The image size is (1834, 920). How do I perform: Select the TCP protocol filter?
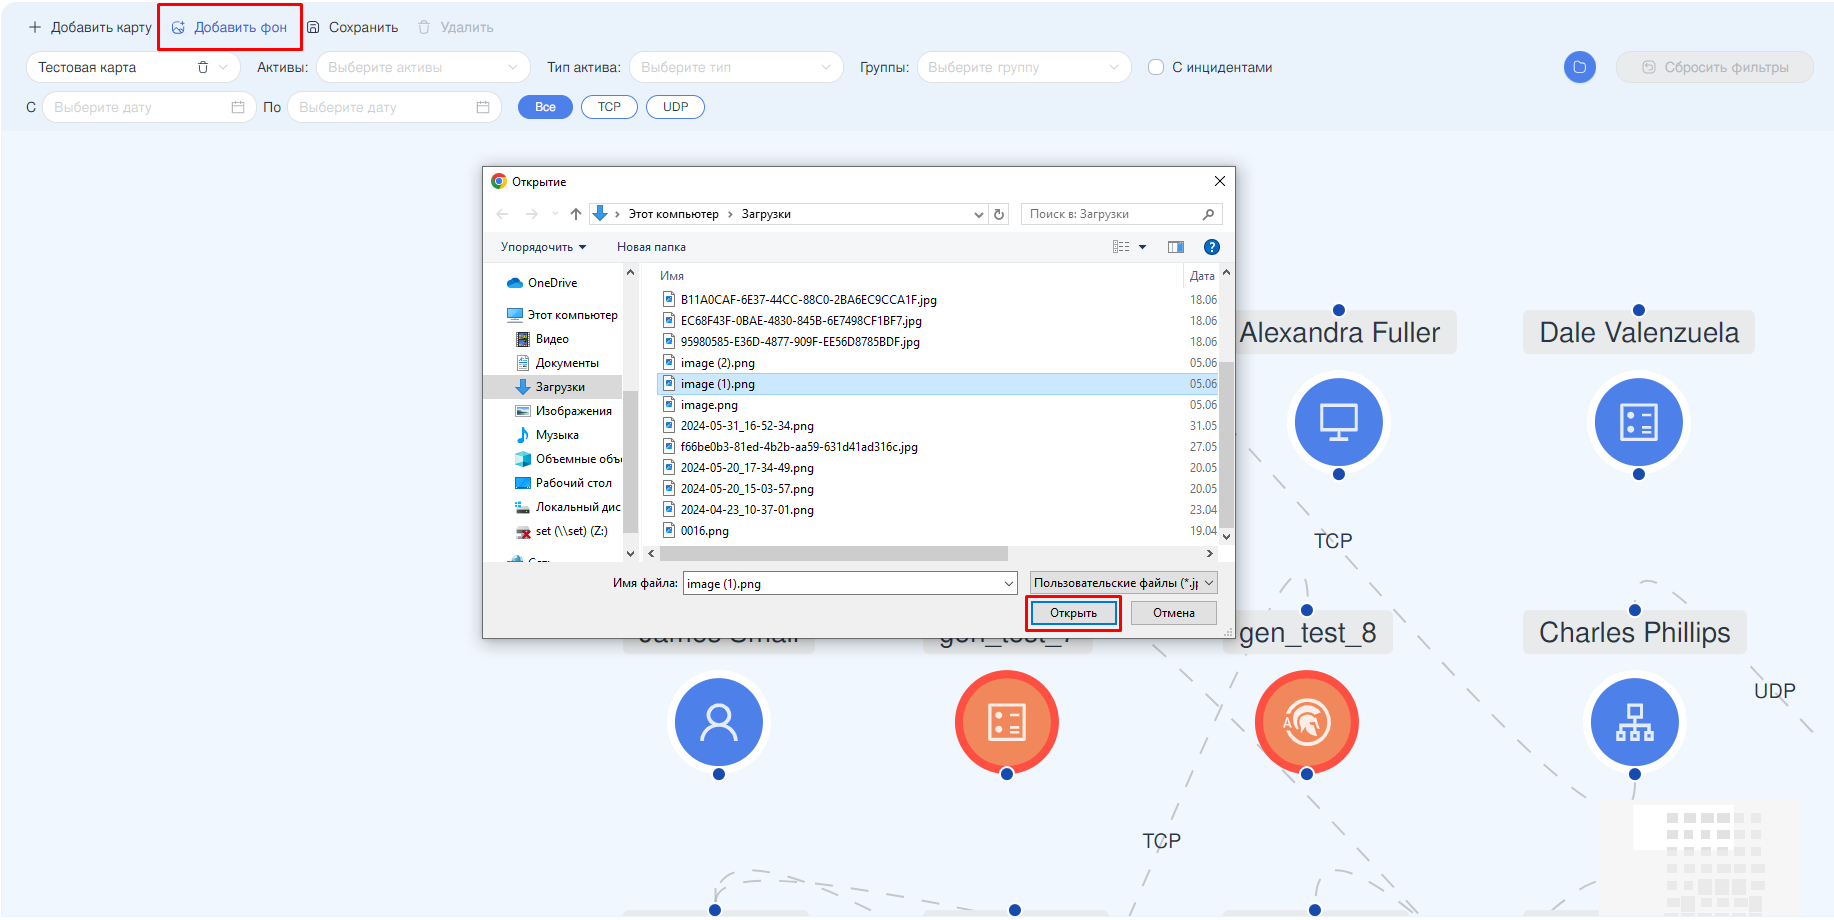pos(609,107)
